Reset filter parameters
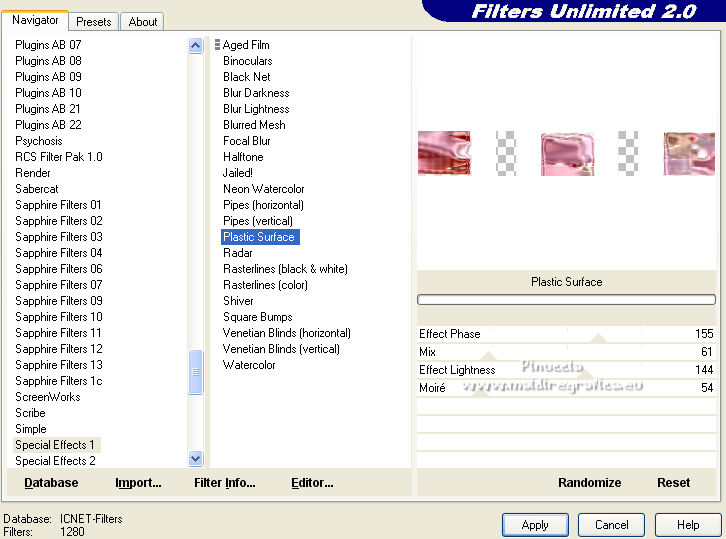 [673, 483]
